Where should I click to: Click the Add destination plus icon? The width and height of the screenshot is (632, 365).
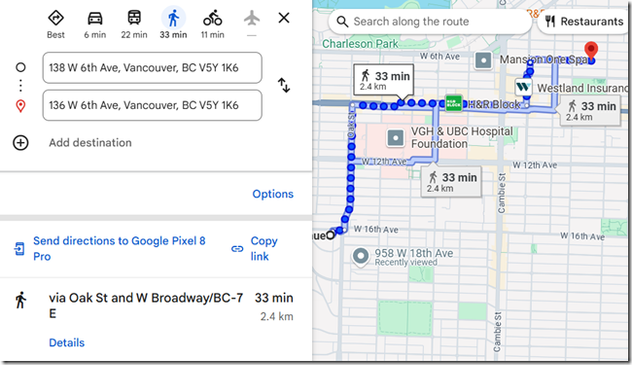point(21,143)
